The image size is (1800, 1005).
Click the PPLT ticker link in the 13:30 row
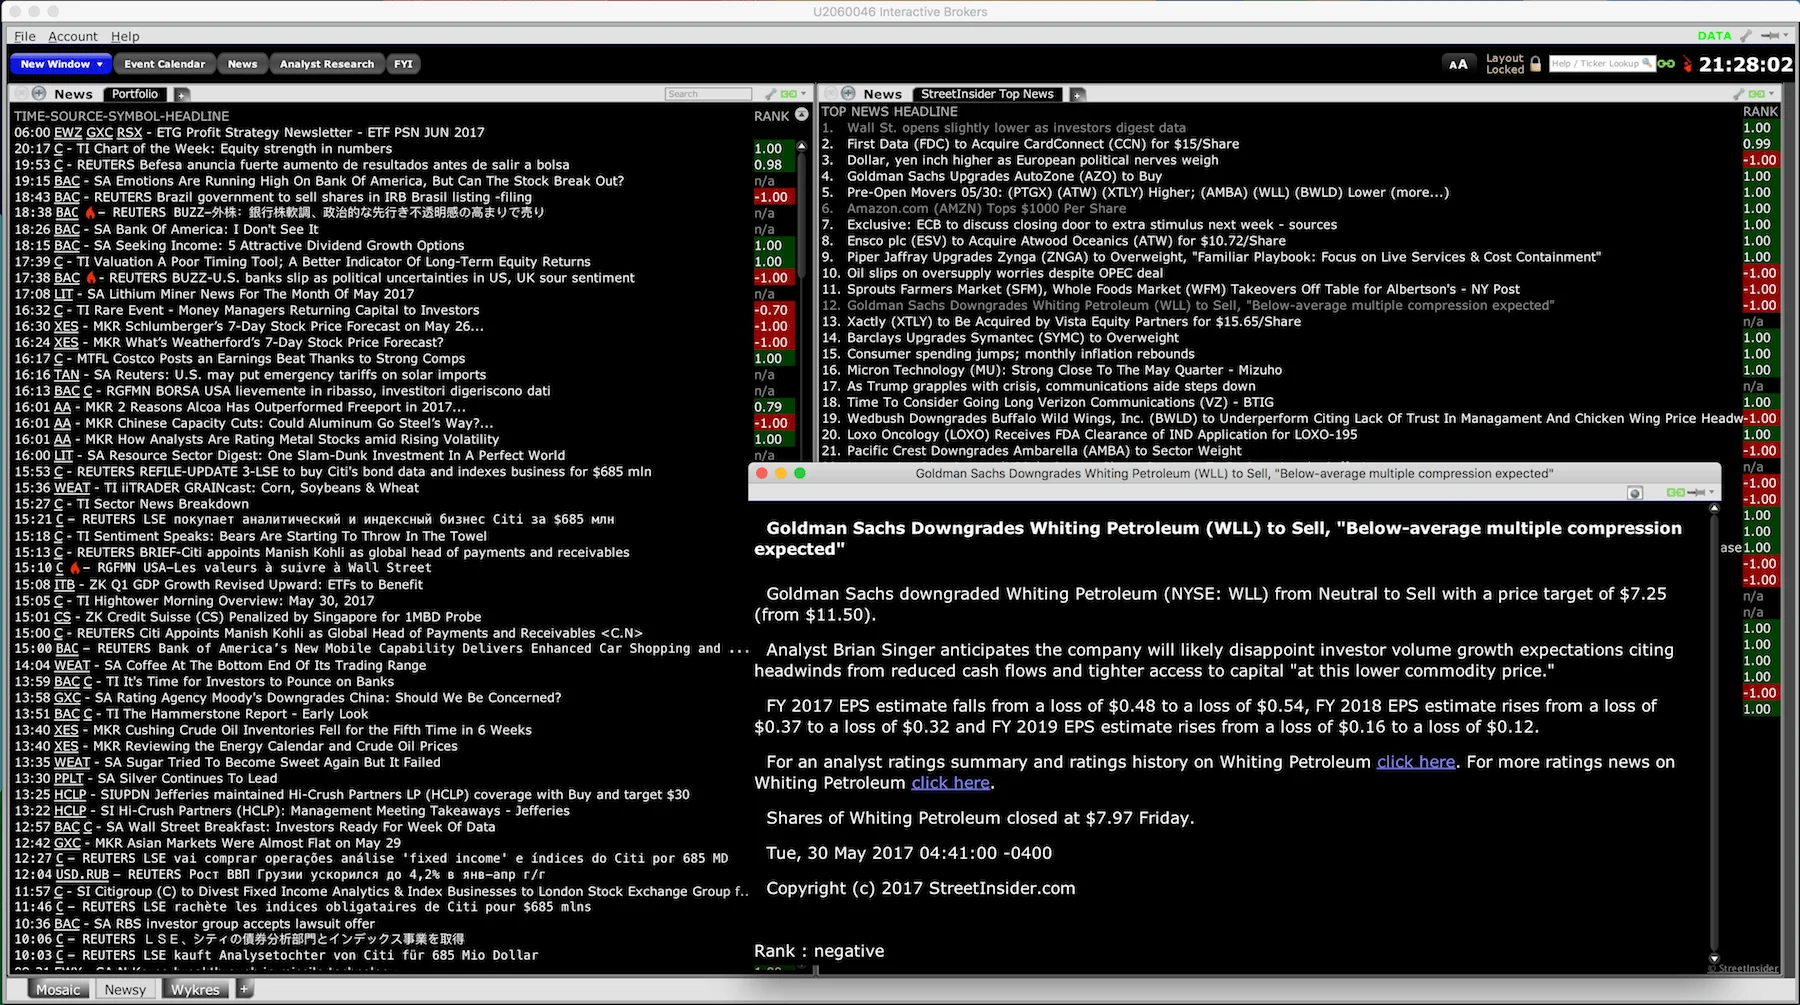click(x=69, y=778)
